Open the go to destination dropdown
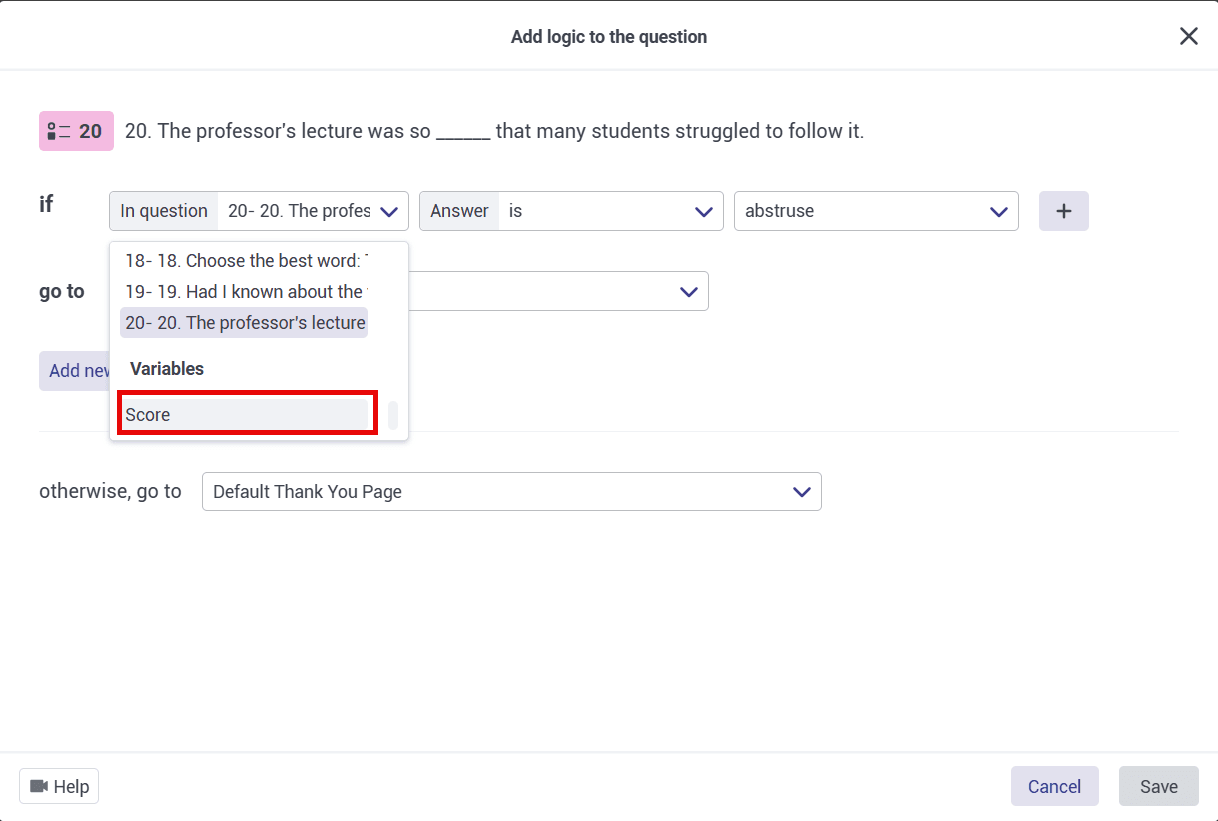 pyautogui.click(x=558, y=291)
